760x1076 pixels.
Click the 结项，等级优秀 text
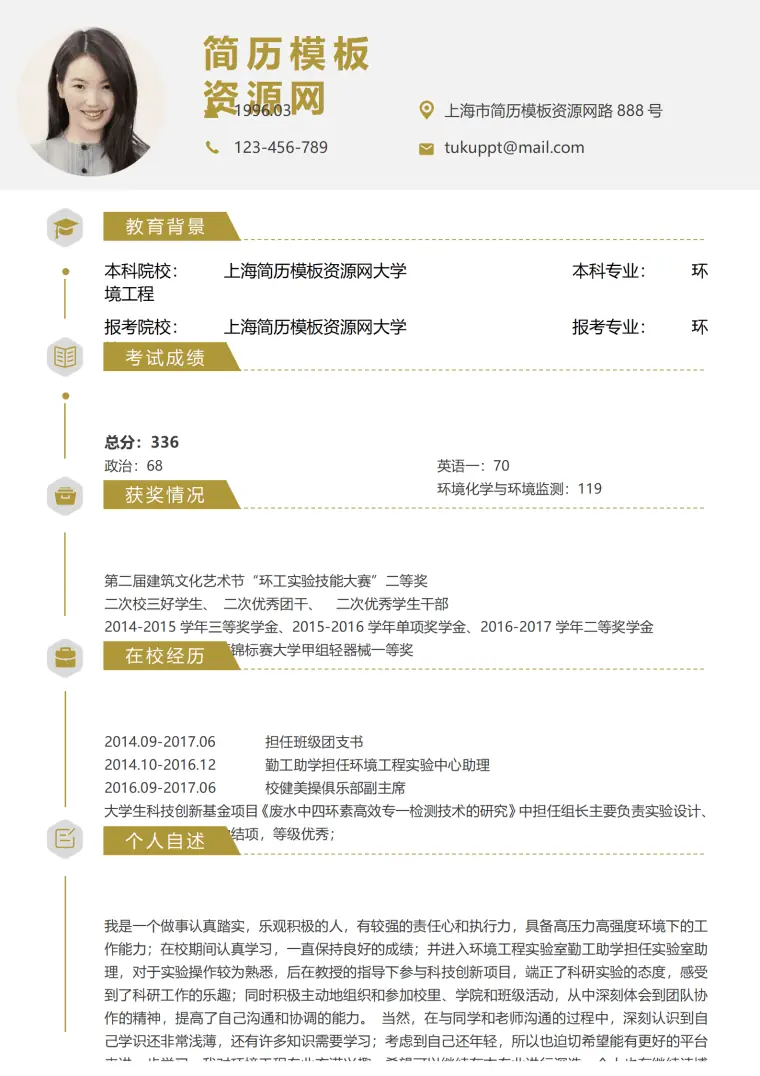point(283,834)
